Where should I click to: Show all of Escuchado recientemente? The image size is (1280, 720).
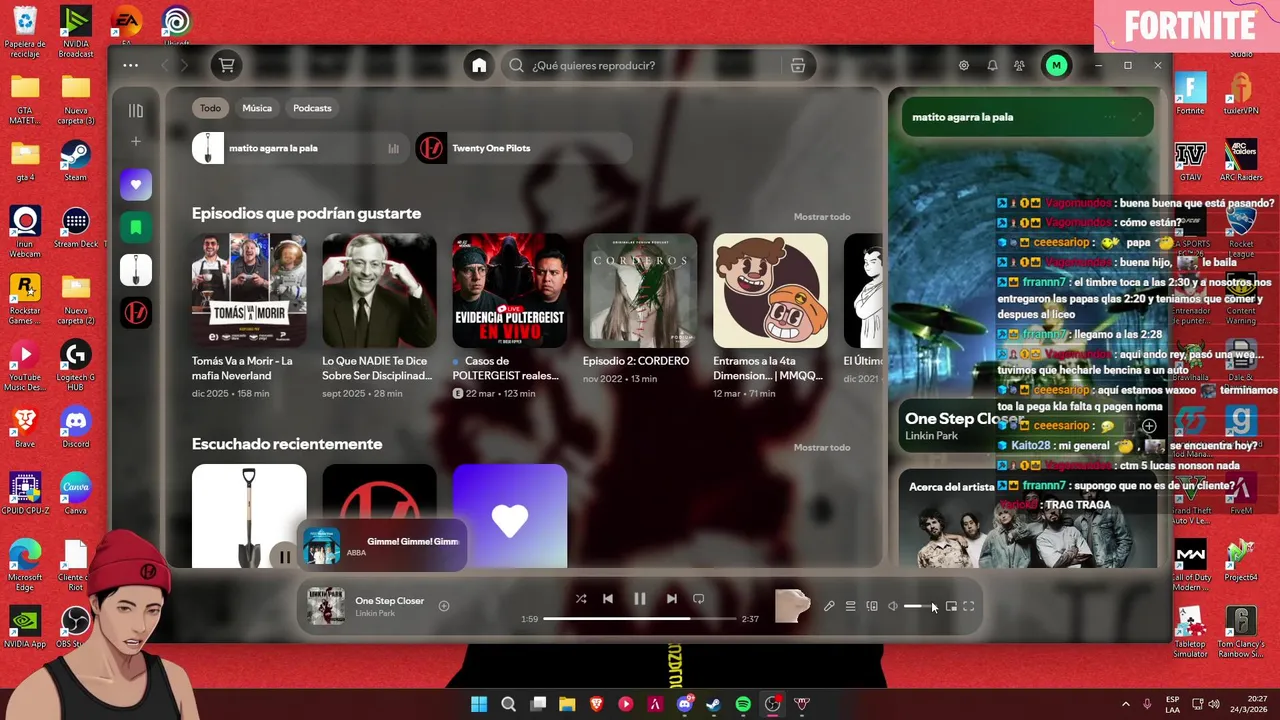(x=822, y=448)
